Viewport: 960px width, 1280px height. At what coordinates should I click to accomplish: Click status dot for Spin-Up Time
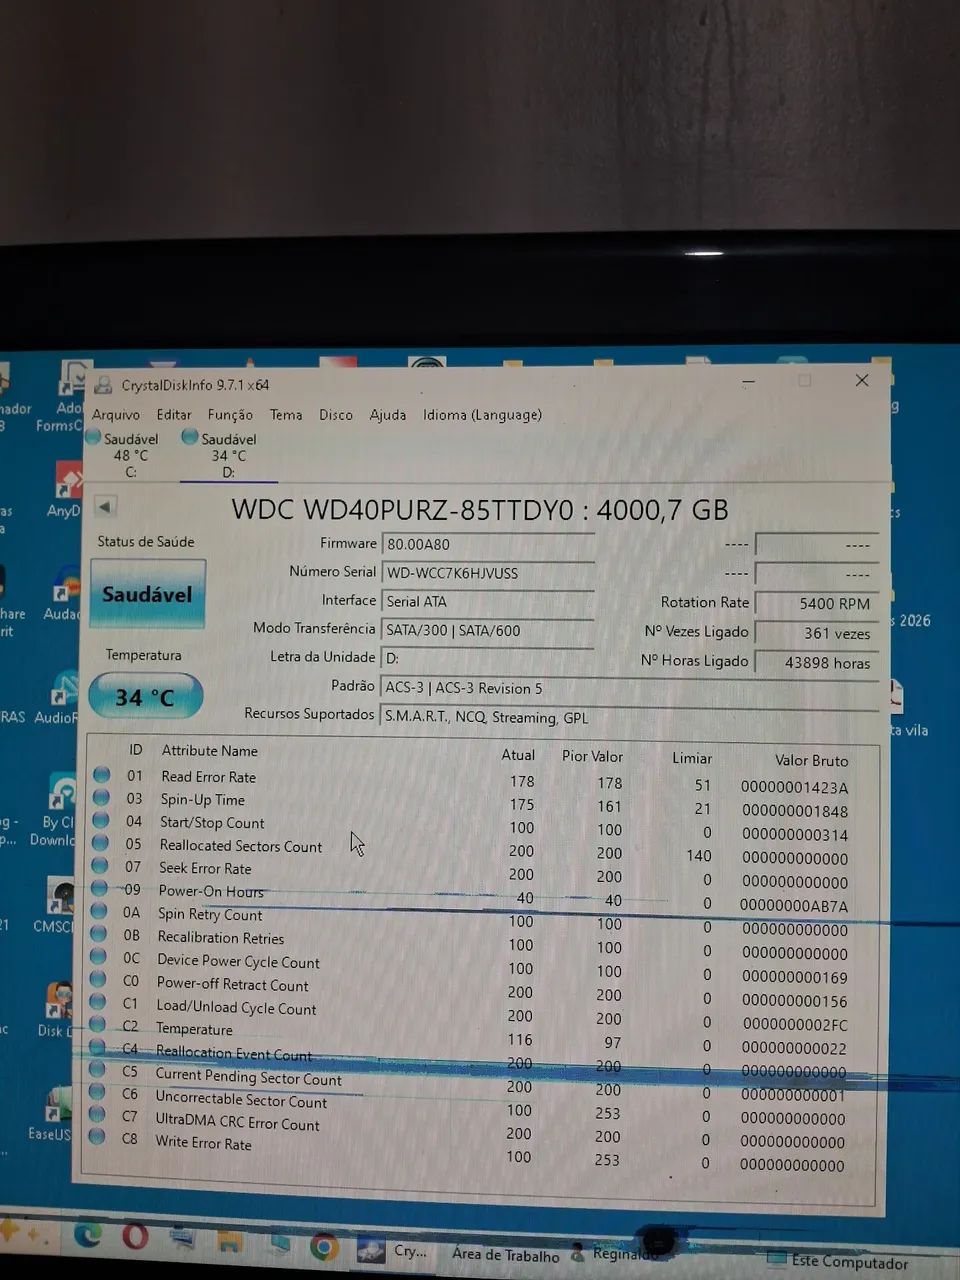point(101,798)
